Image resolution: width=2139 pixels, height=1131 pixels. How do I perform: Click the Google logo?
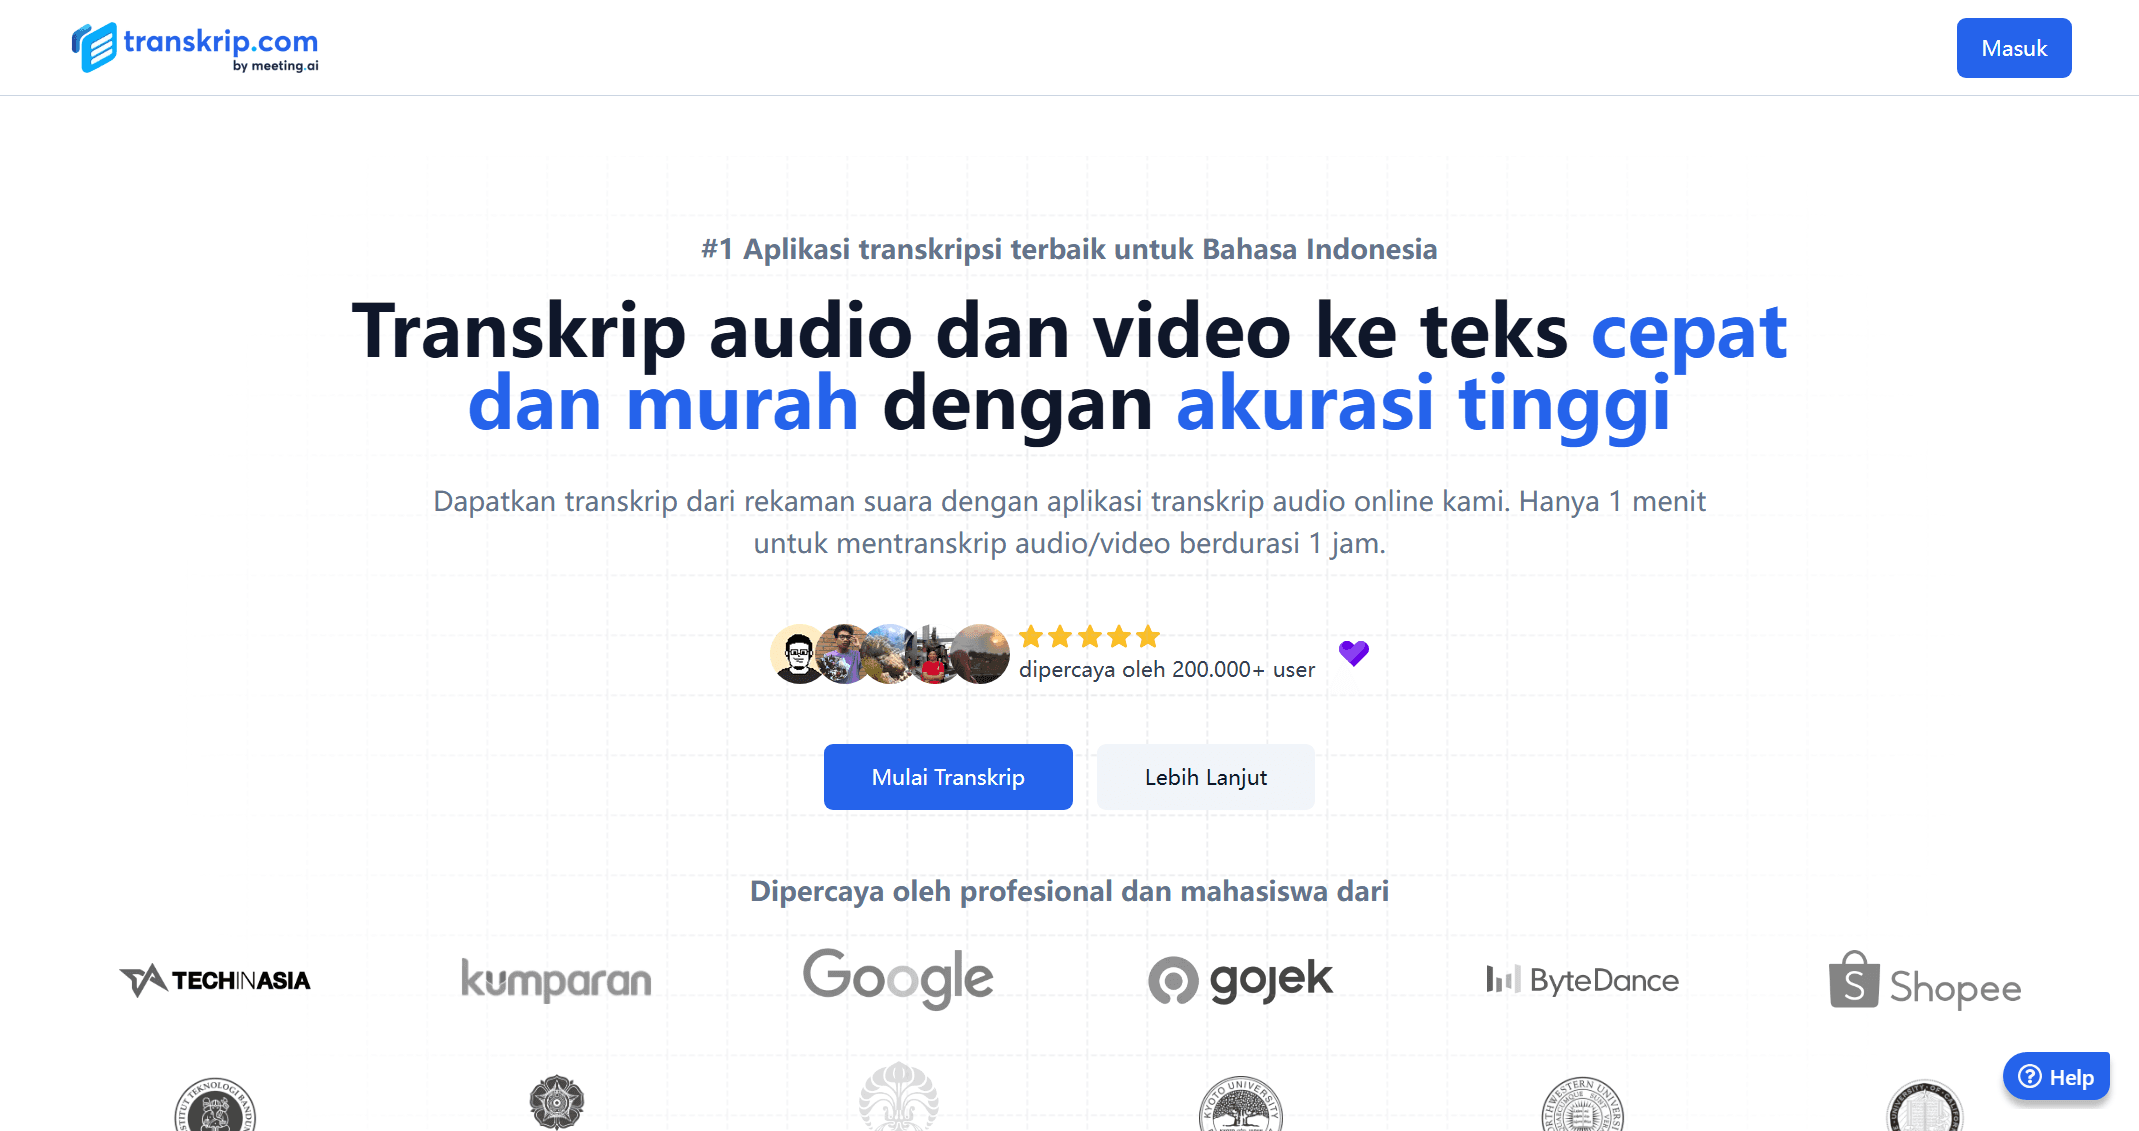click(x=898, y=978)
